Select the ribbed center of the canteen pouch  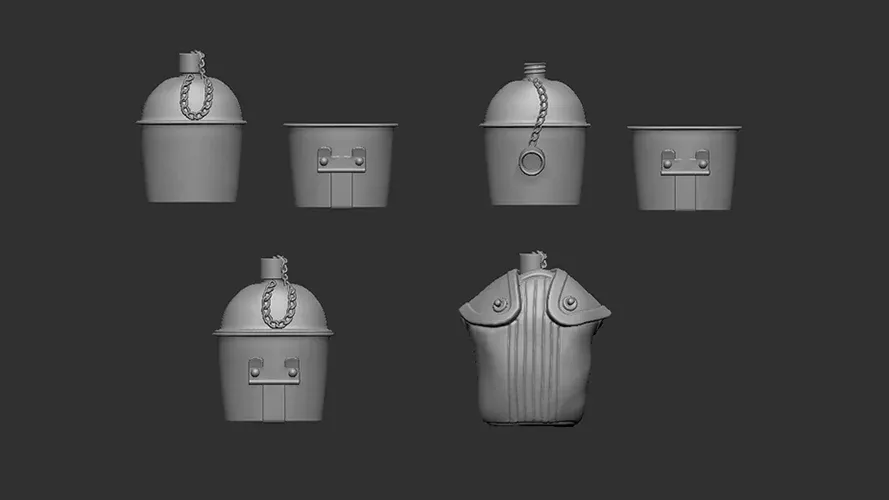(534, 351)
